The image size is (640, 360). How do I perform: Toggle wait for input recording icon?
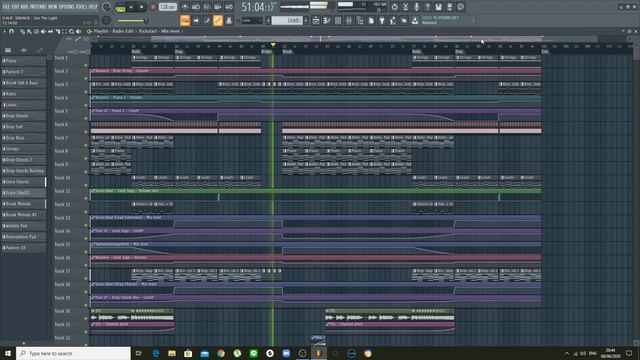point(196,7)
